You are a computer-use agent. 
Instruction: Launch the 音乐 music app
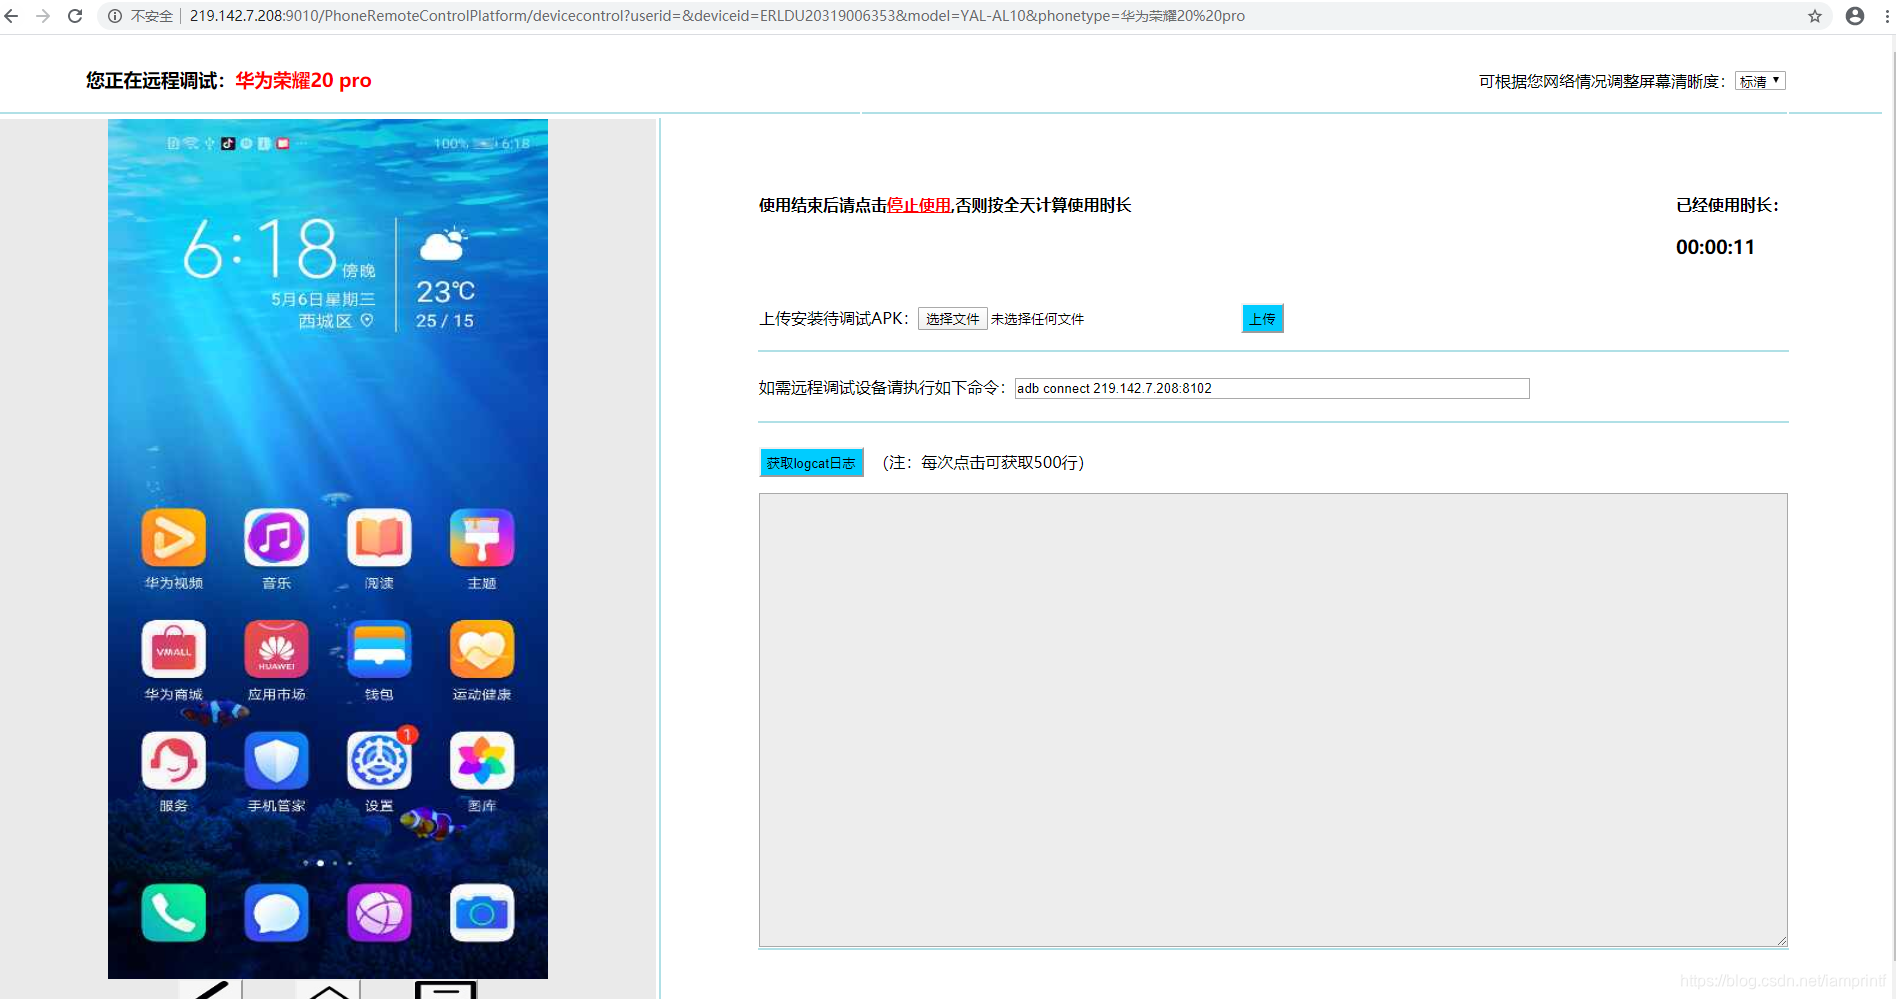click(276, 537)
